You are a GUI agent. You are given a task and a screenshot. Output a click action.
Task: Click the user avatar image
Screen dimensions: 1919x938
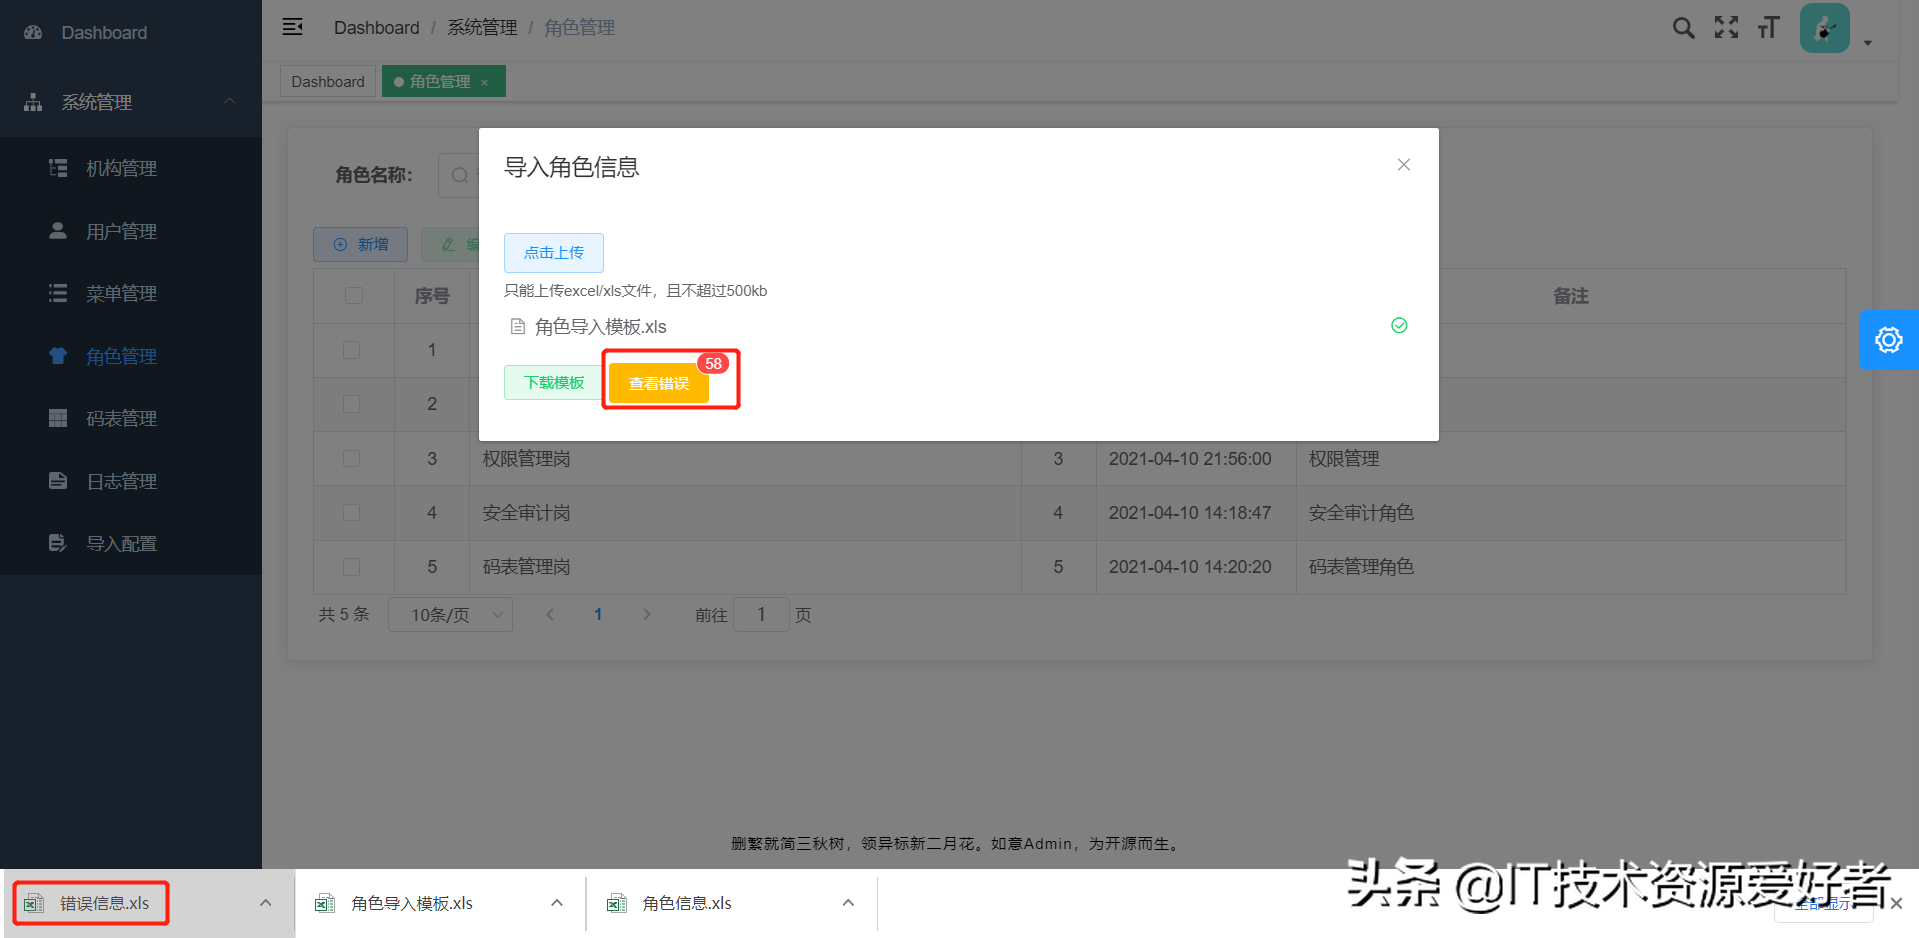click(x=1824, y=28)
